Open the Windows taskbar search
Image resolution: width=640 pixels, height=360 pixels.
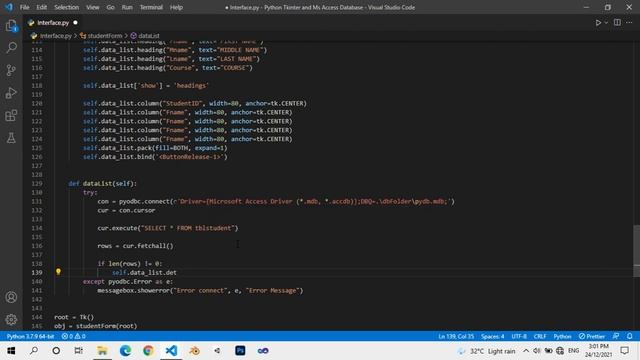(x=34, y=351)
